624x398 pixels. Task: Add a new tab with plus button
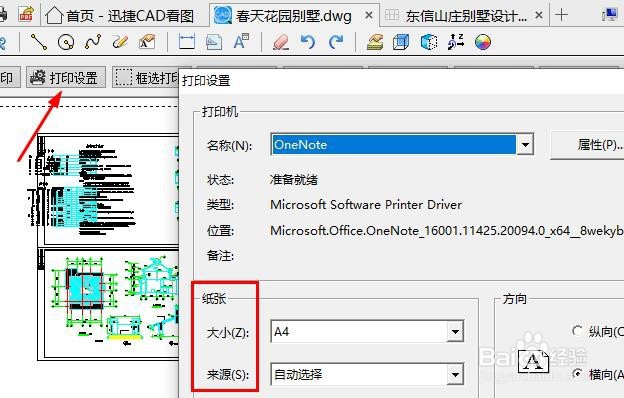click(x=562, y=15)
